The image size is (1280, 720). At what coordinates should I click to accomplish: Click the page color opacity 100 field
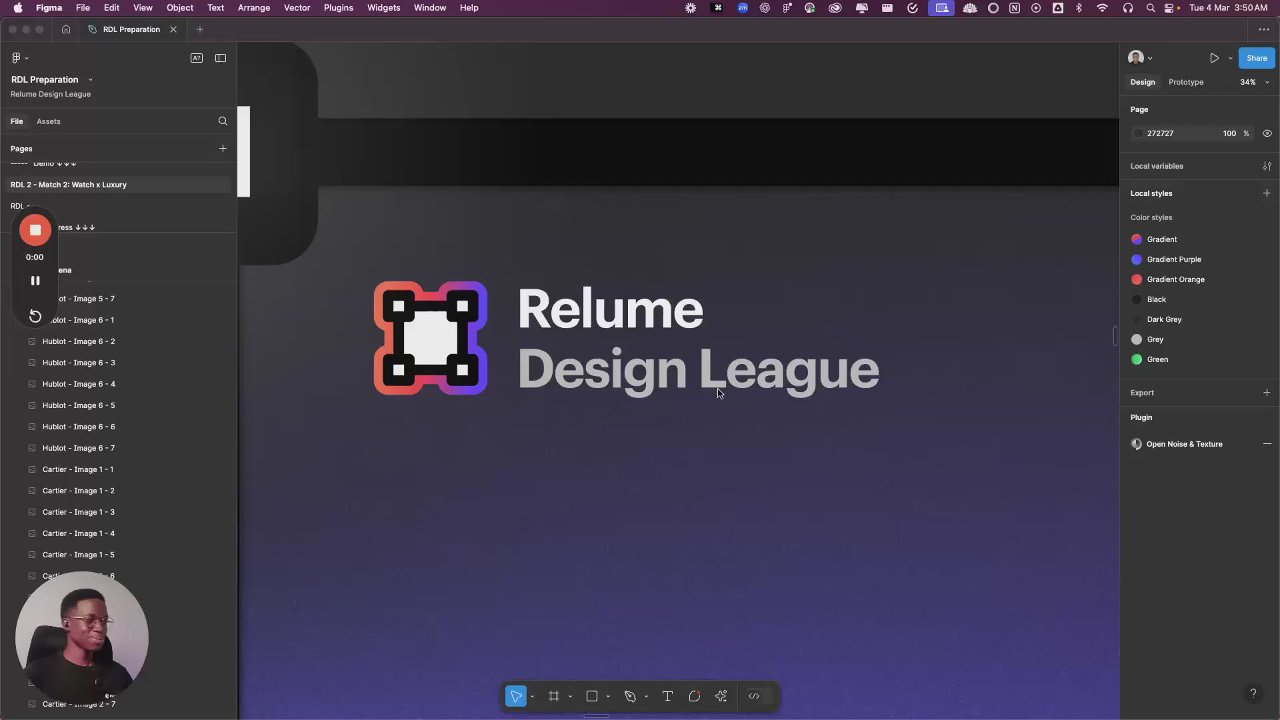click(x=1229, y=133)
